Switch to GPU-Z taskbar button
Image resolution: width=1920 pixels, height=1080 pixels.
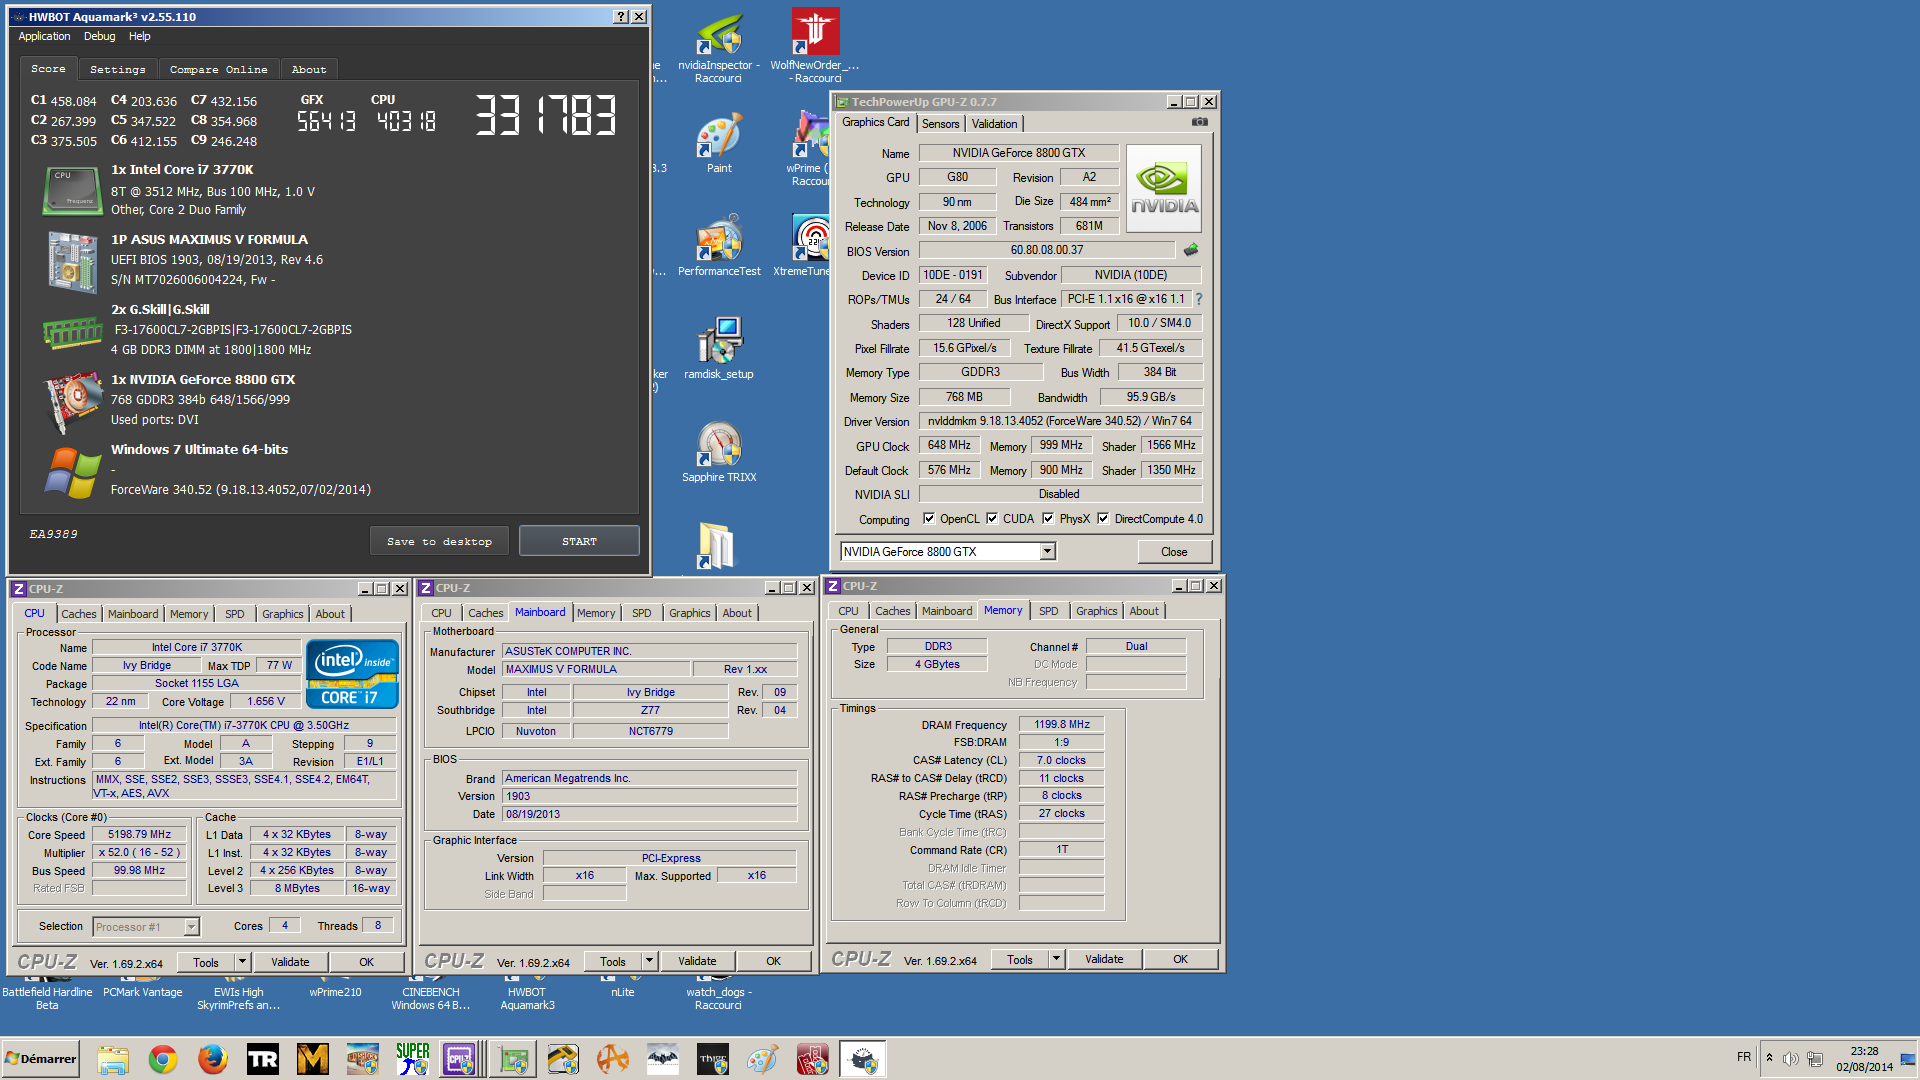pos(513,1059)
